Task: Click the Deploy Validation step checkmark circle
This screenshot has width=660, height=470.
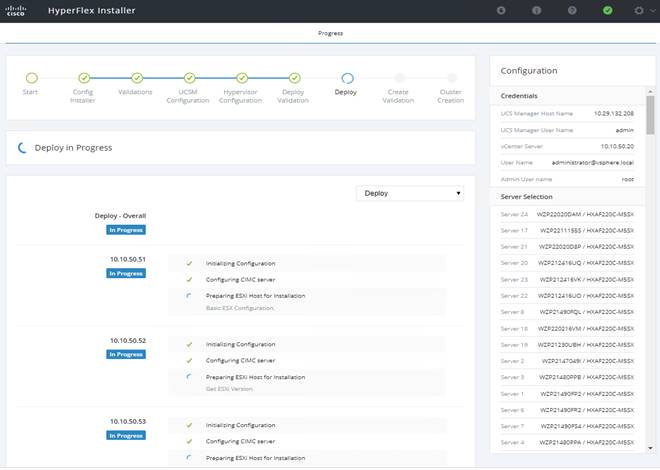Action: point(295,78)
